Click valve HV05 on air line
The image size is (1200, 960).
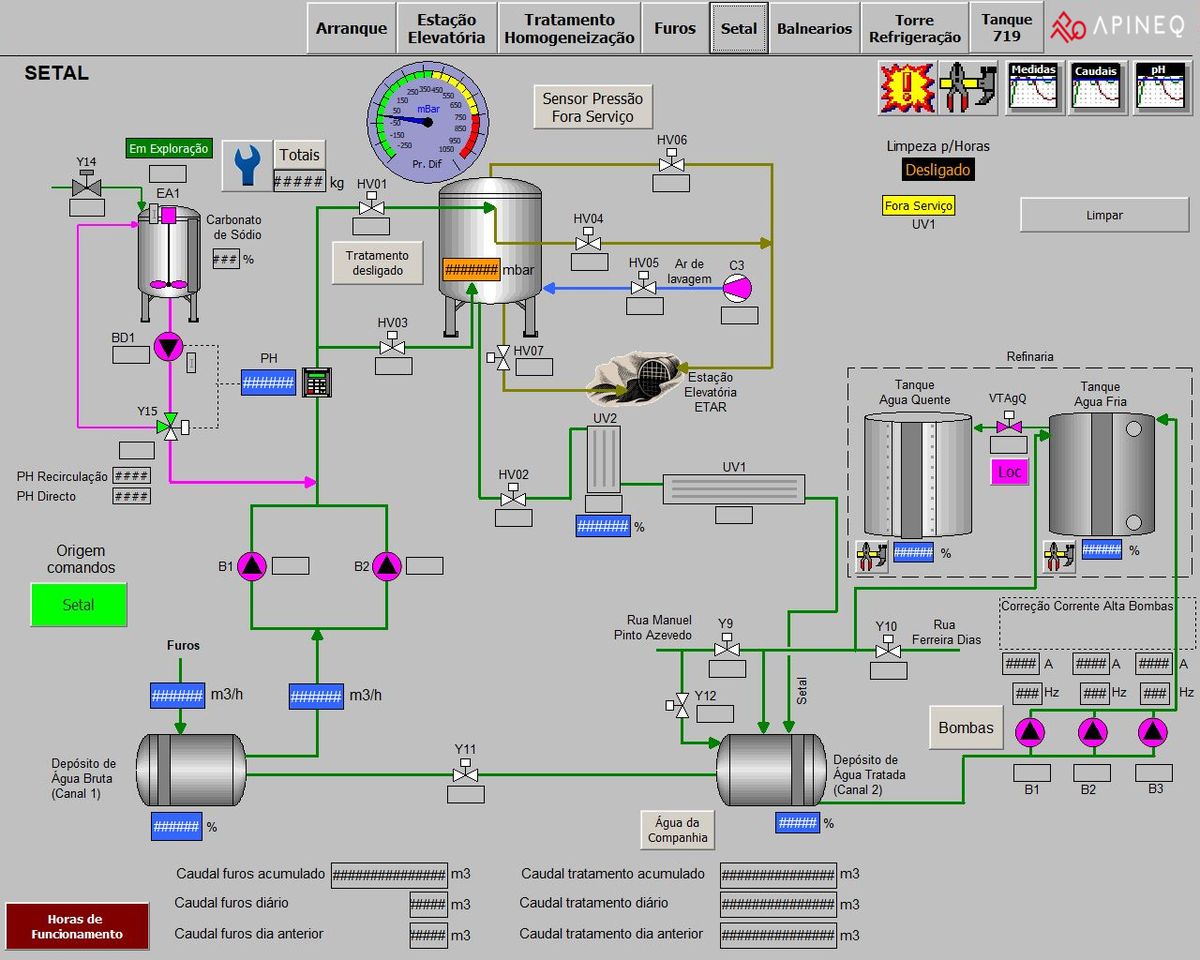(644, 285)
